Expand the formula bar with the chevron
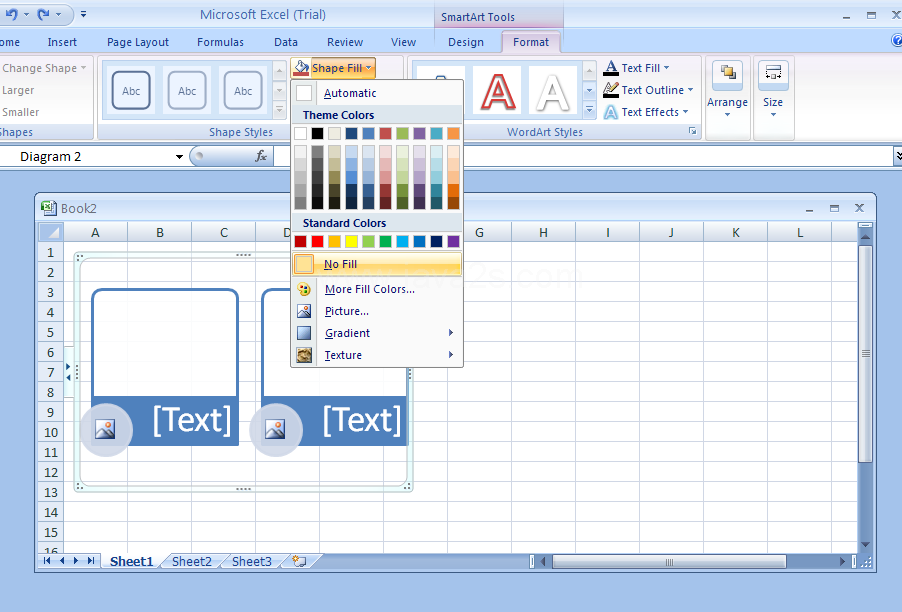Image resolution: width=902 pixels, height=612 pixels. [898, 156]
